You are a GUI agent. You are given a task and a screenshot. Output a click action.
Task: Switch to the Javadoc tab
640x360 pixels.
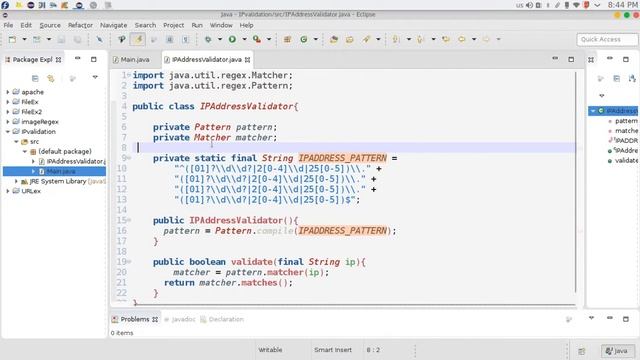pos(179,319)
